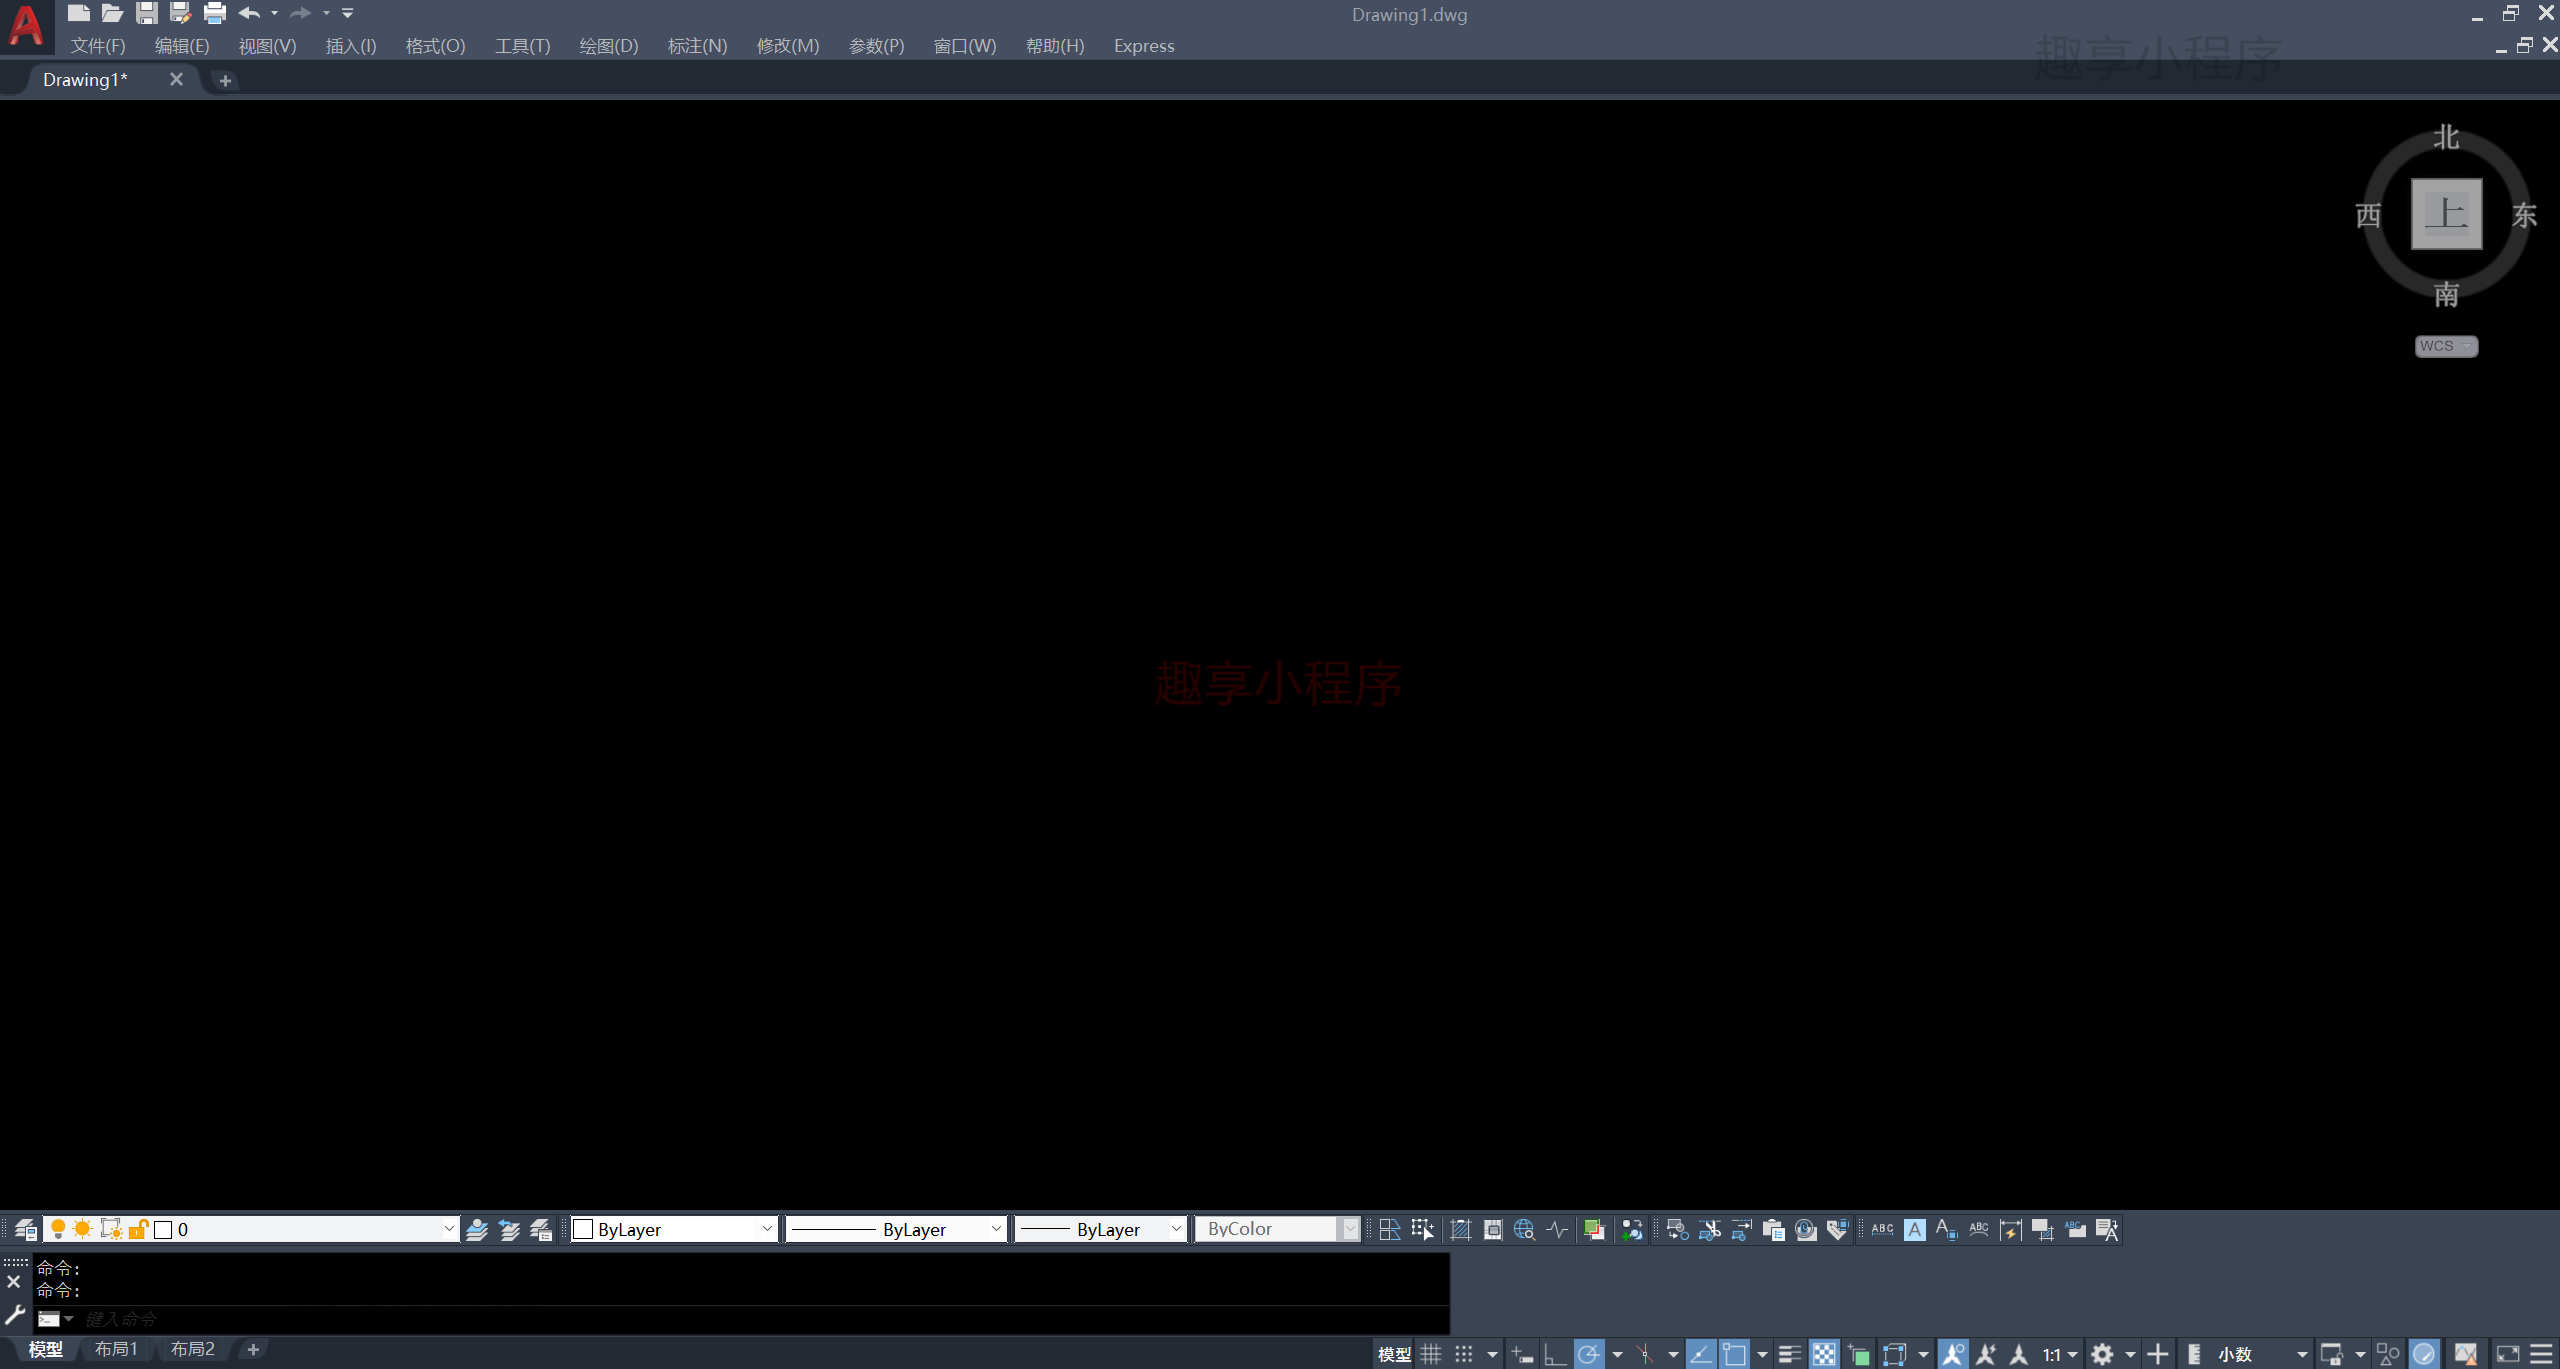Open the 编辑(E) menu

tap(182, 46)
